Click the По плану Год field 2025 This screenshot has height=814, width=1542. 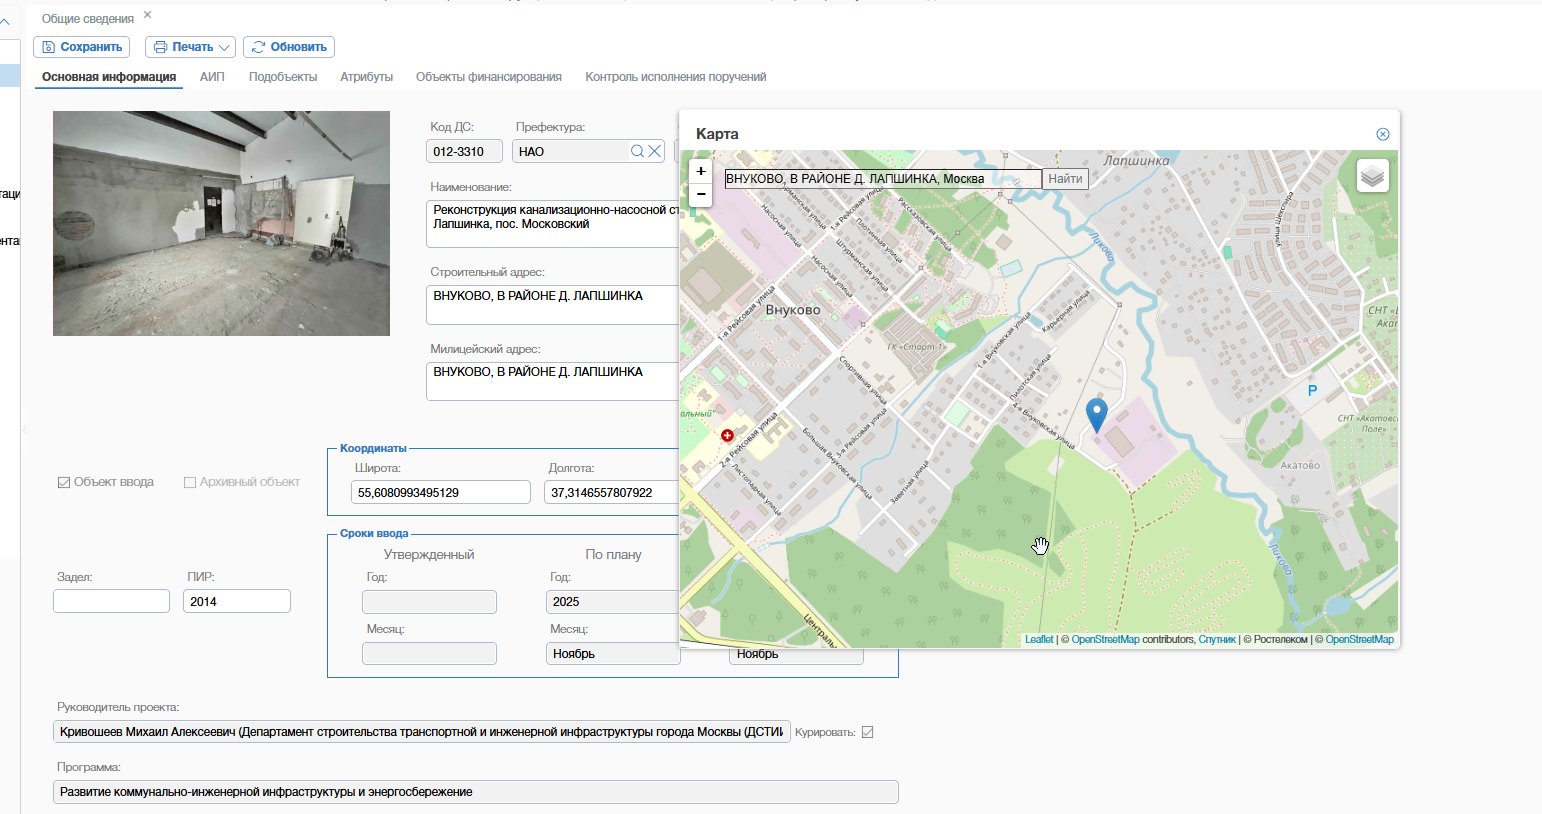(x=612, y=601)
